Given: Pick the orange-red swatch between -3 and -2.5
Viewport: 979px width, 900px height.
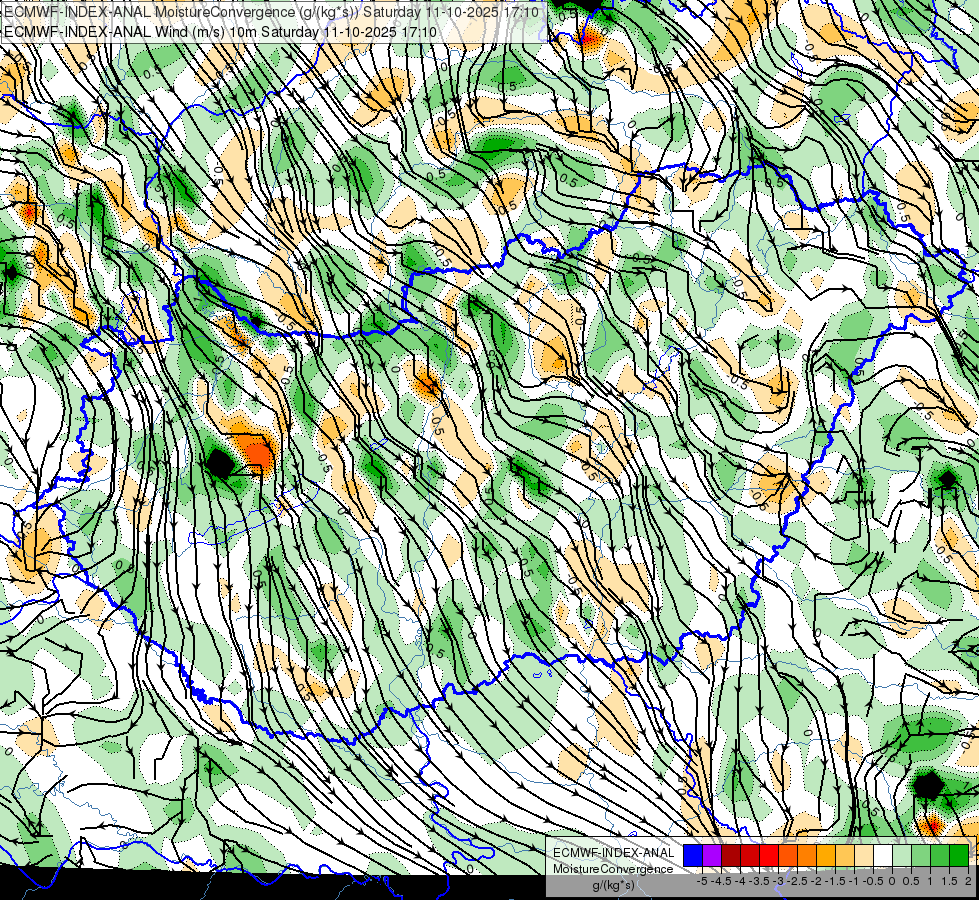Looking at the screenshot, I should 788,855.
